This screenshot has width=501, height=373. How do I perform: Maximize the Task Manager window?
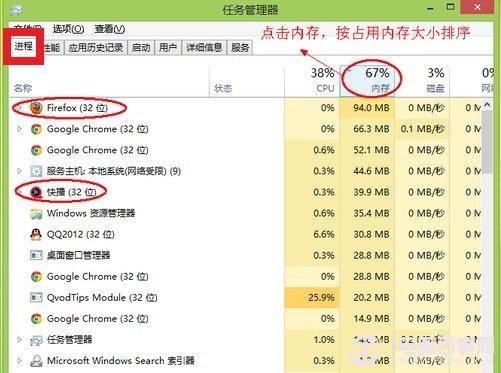(450, 7)
